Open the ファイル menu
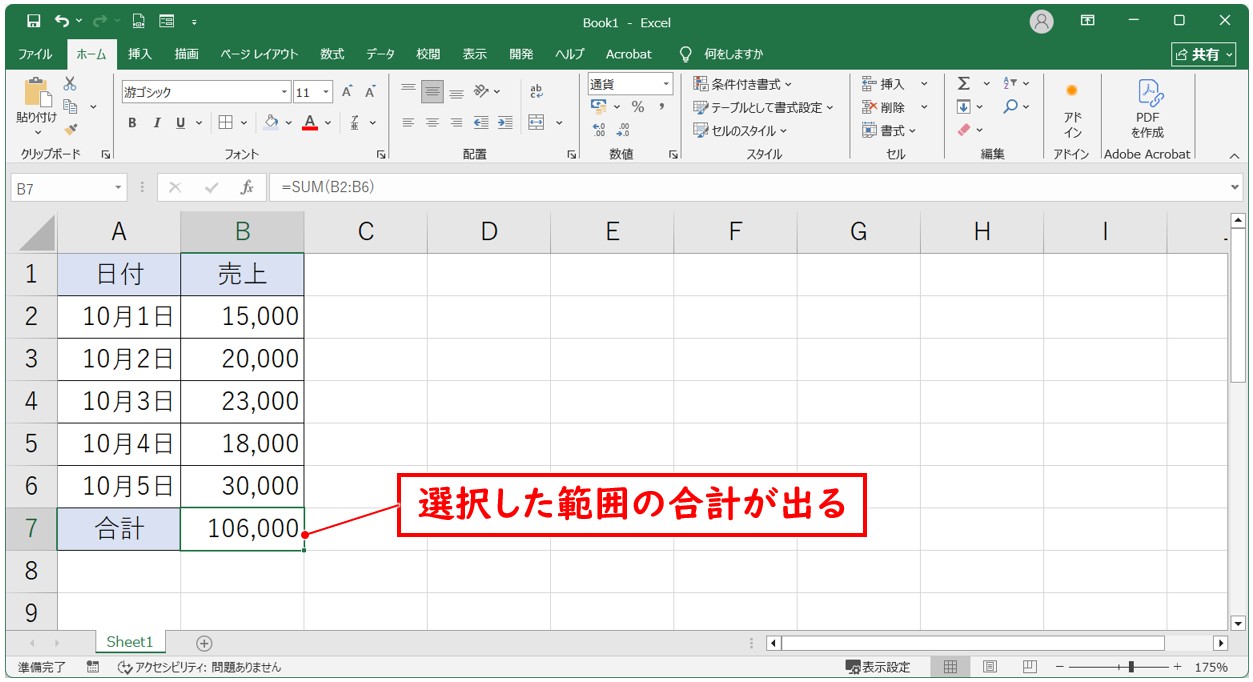The height and width of the screenshot is (682, 1253). [35, 54]
